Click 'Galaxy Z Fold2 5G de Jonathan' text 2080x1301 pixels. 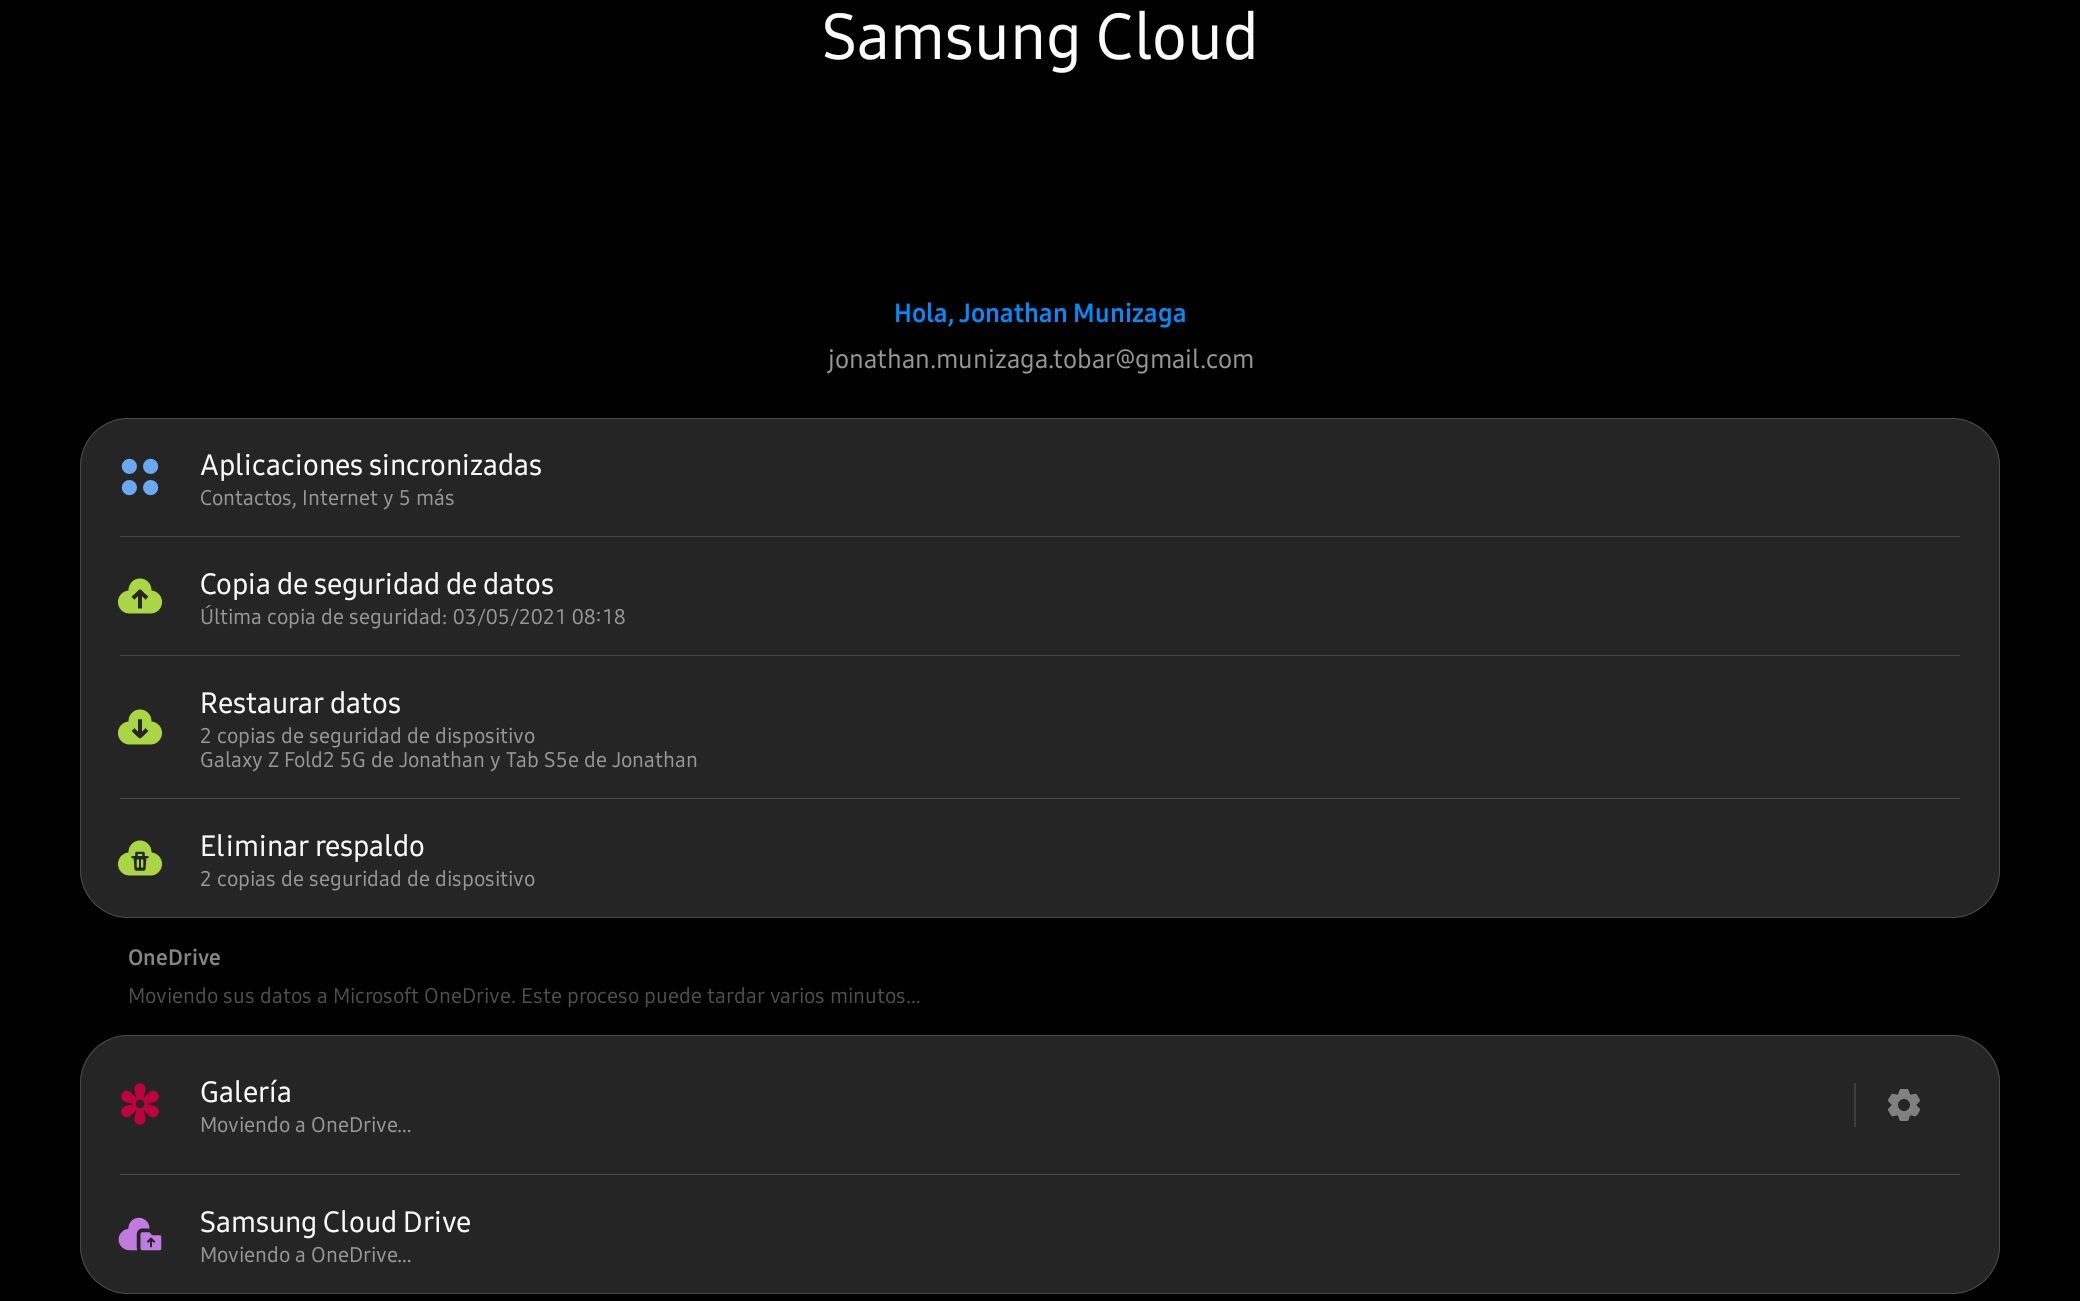click(x=342, y=760)
